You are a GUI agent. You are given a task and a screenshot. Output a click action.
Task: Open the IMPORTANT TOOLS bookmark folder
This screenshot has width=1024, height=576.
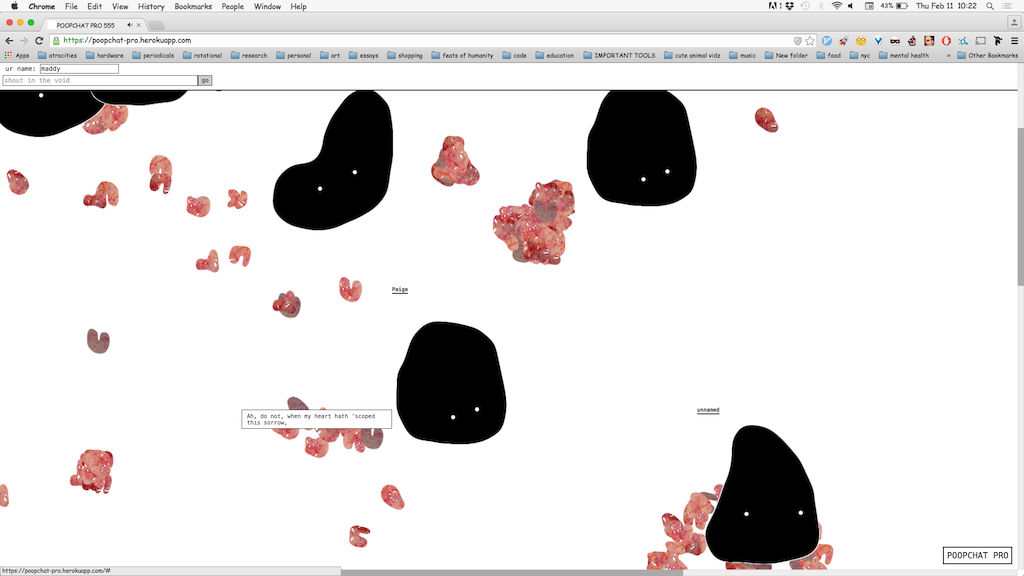tap(619, 56)
